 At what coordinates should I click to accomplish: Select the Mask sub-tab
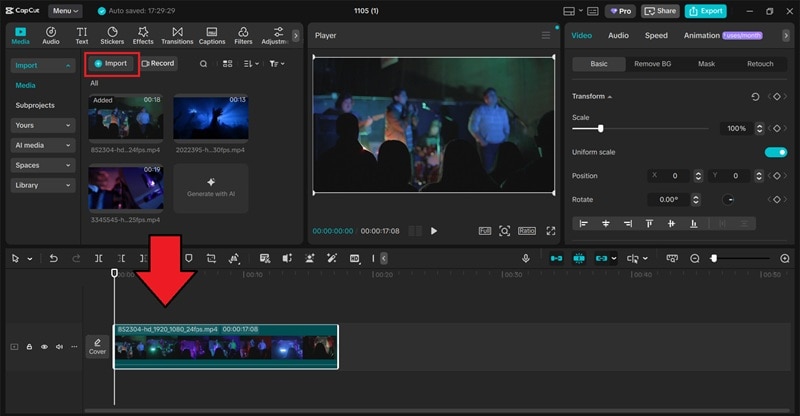[706, 64]
